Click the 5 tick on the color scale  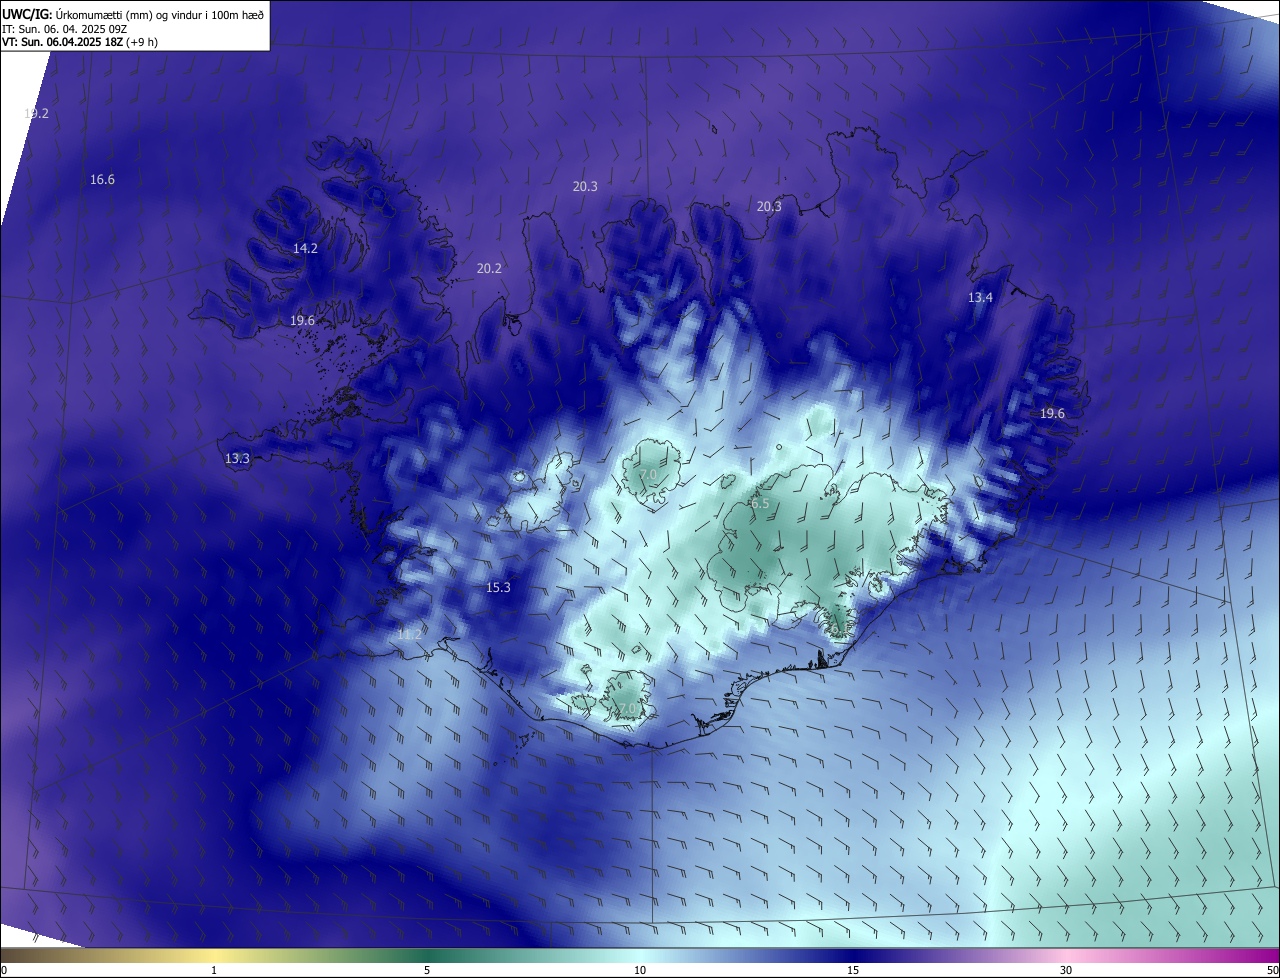(427, 970)
